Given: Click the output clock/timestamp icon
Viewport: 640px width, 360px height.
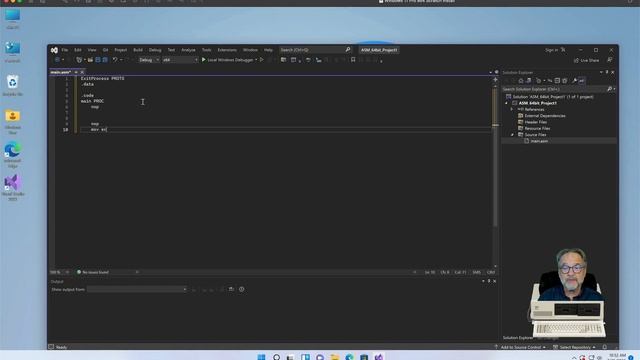Looking at the screenshot, I should point(242,289).
